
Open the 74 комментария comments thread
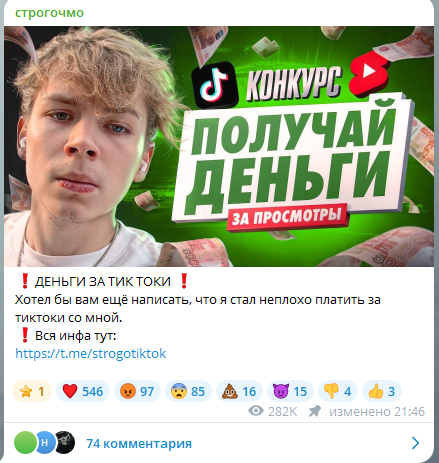139,444
